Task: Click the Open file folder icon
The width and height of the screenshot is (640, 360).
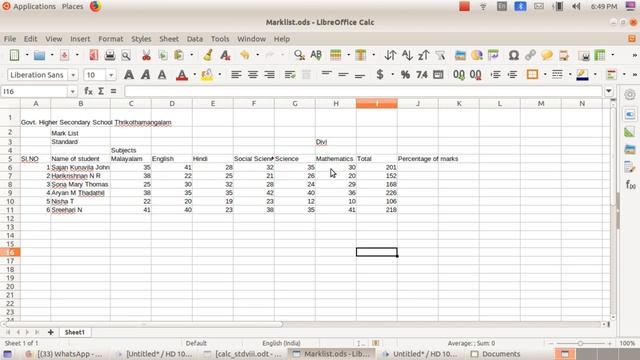Action: [x=39, y=55]
